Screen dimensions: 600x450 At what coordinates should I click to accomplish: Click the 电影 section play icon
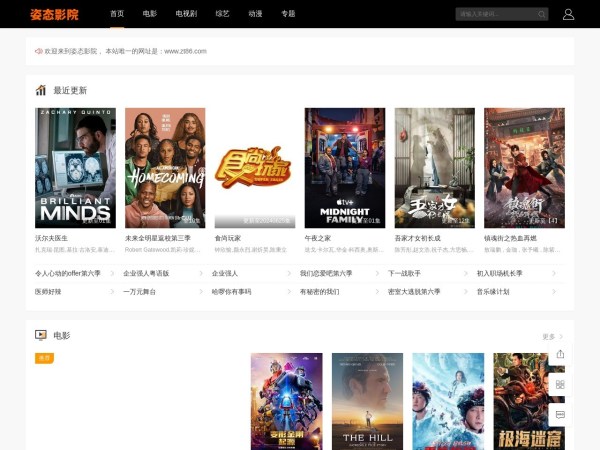pyautogui.click(x=41, y=335)
